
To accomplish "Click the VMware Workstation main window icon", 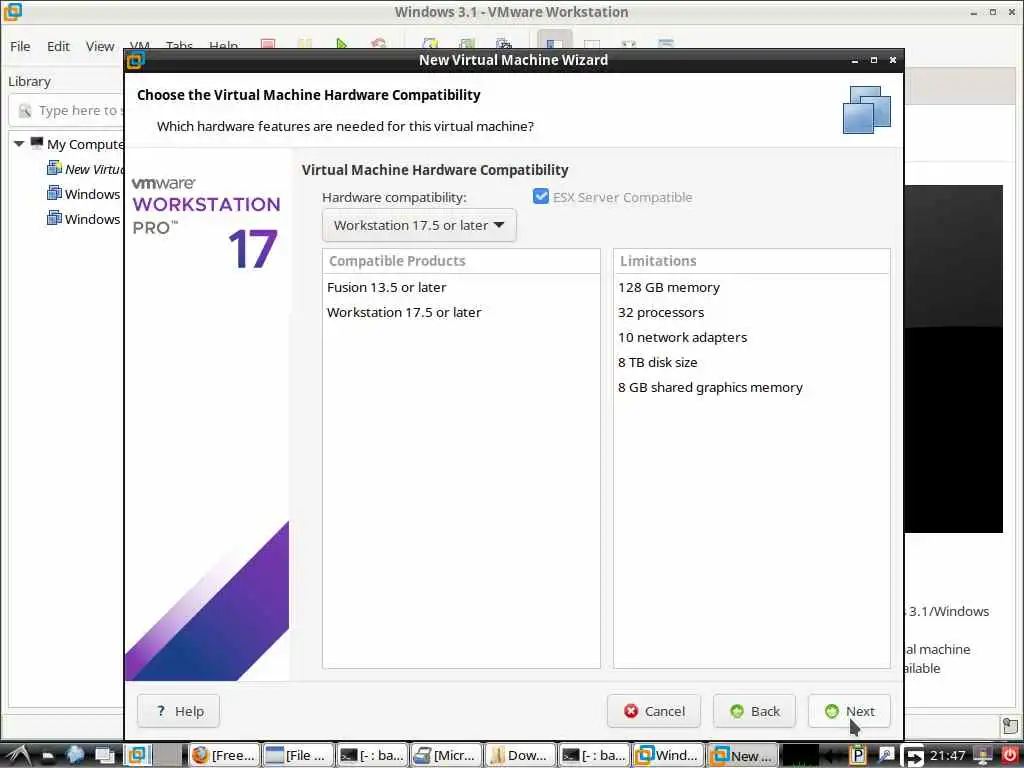I will [12, 12].
